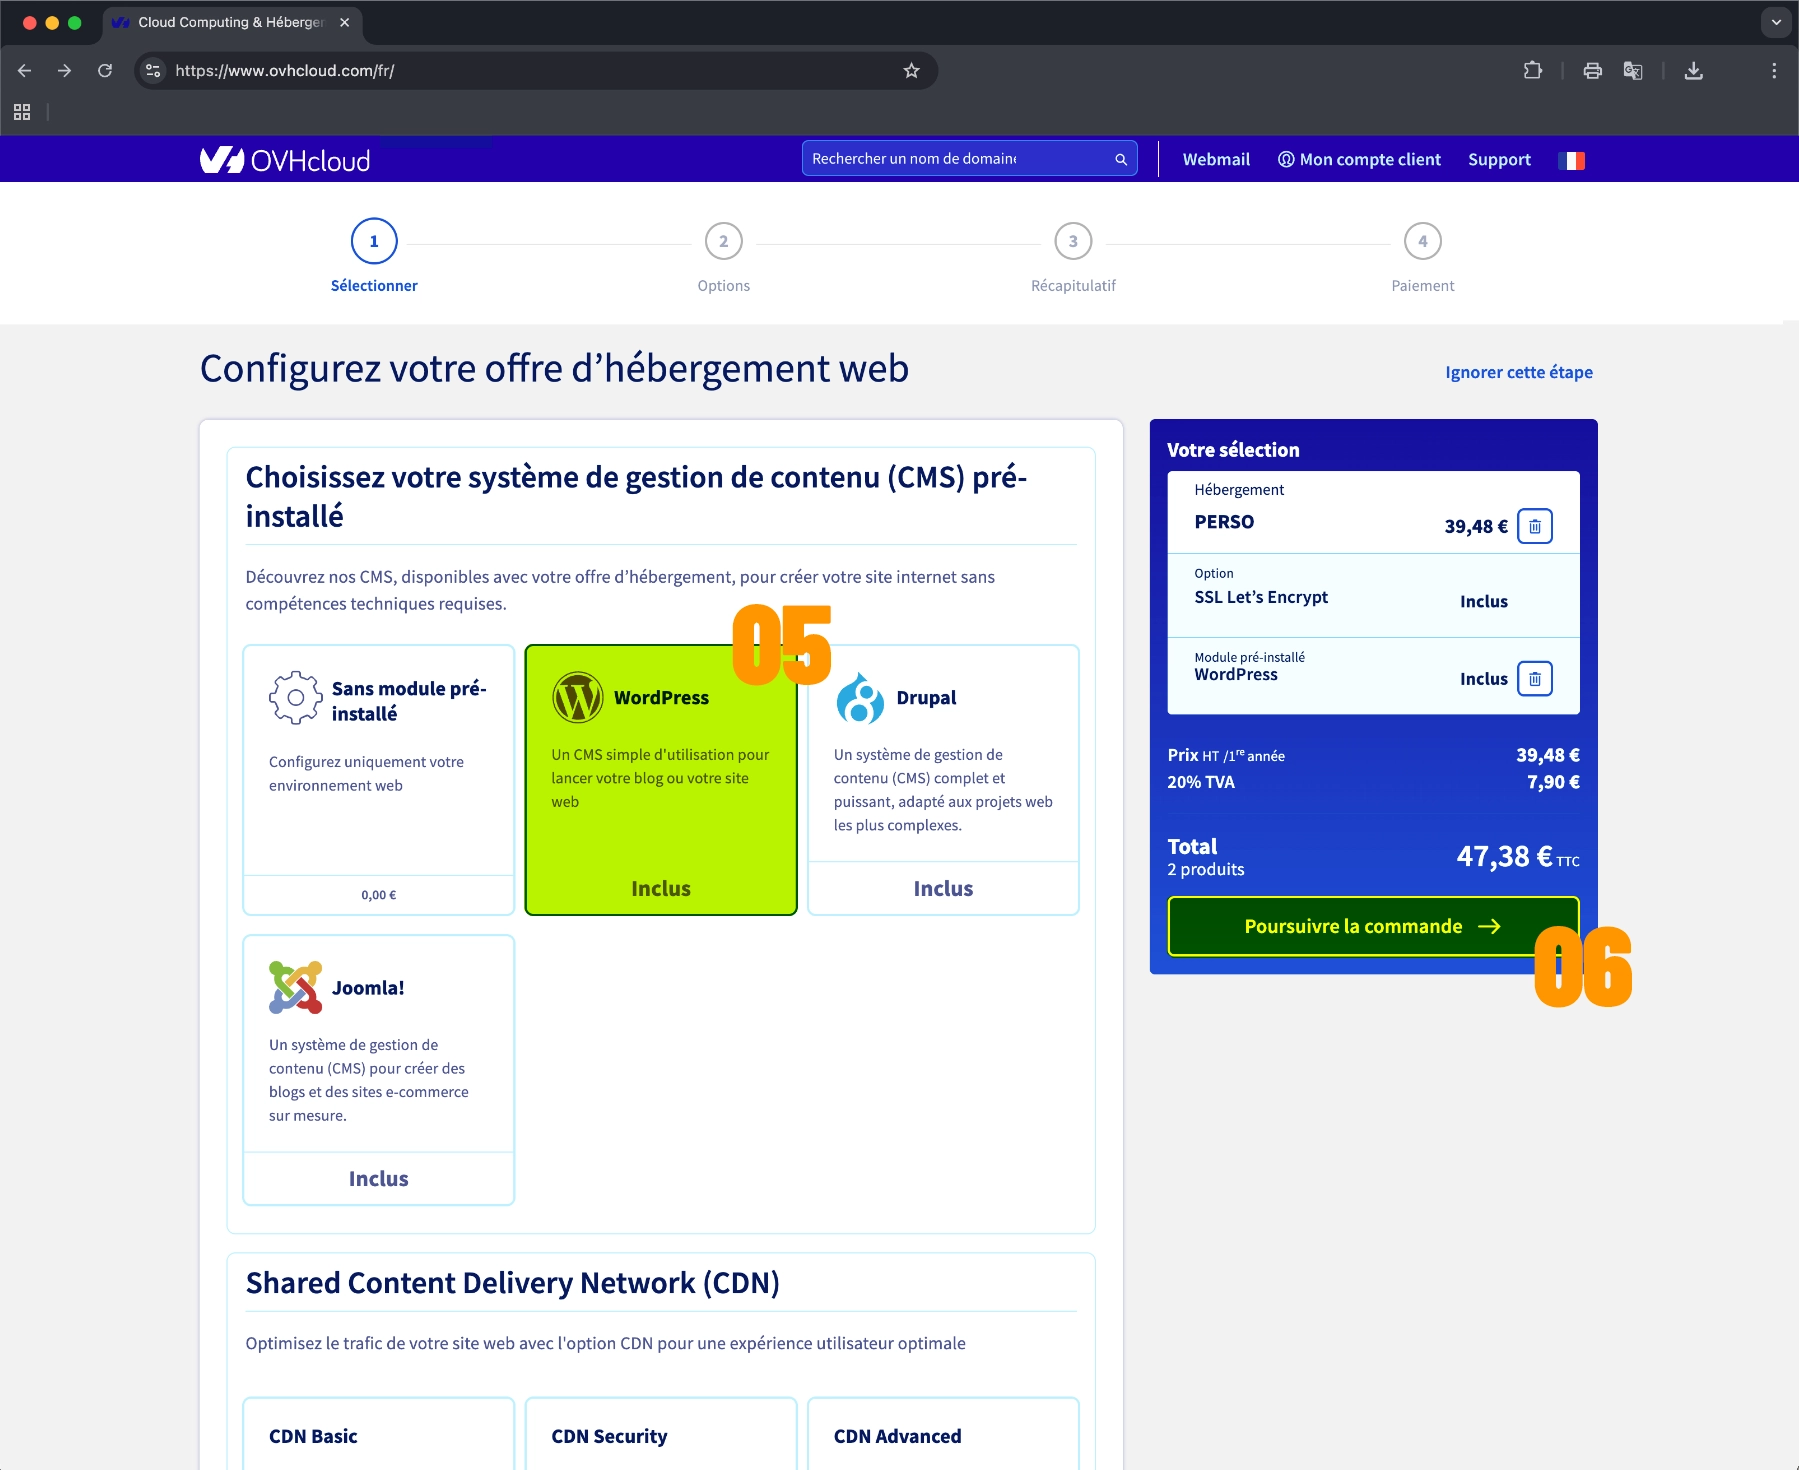Click the browser downloads icon
Screen dimensions: 1799x1470
(x=1693, y=71)
